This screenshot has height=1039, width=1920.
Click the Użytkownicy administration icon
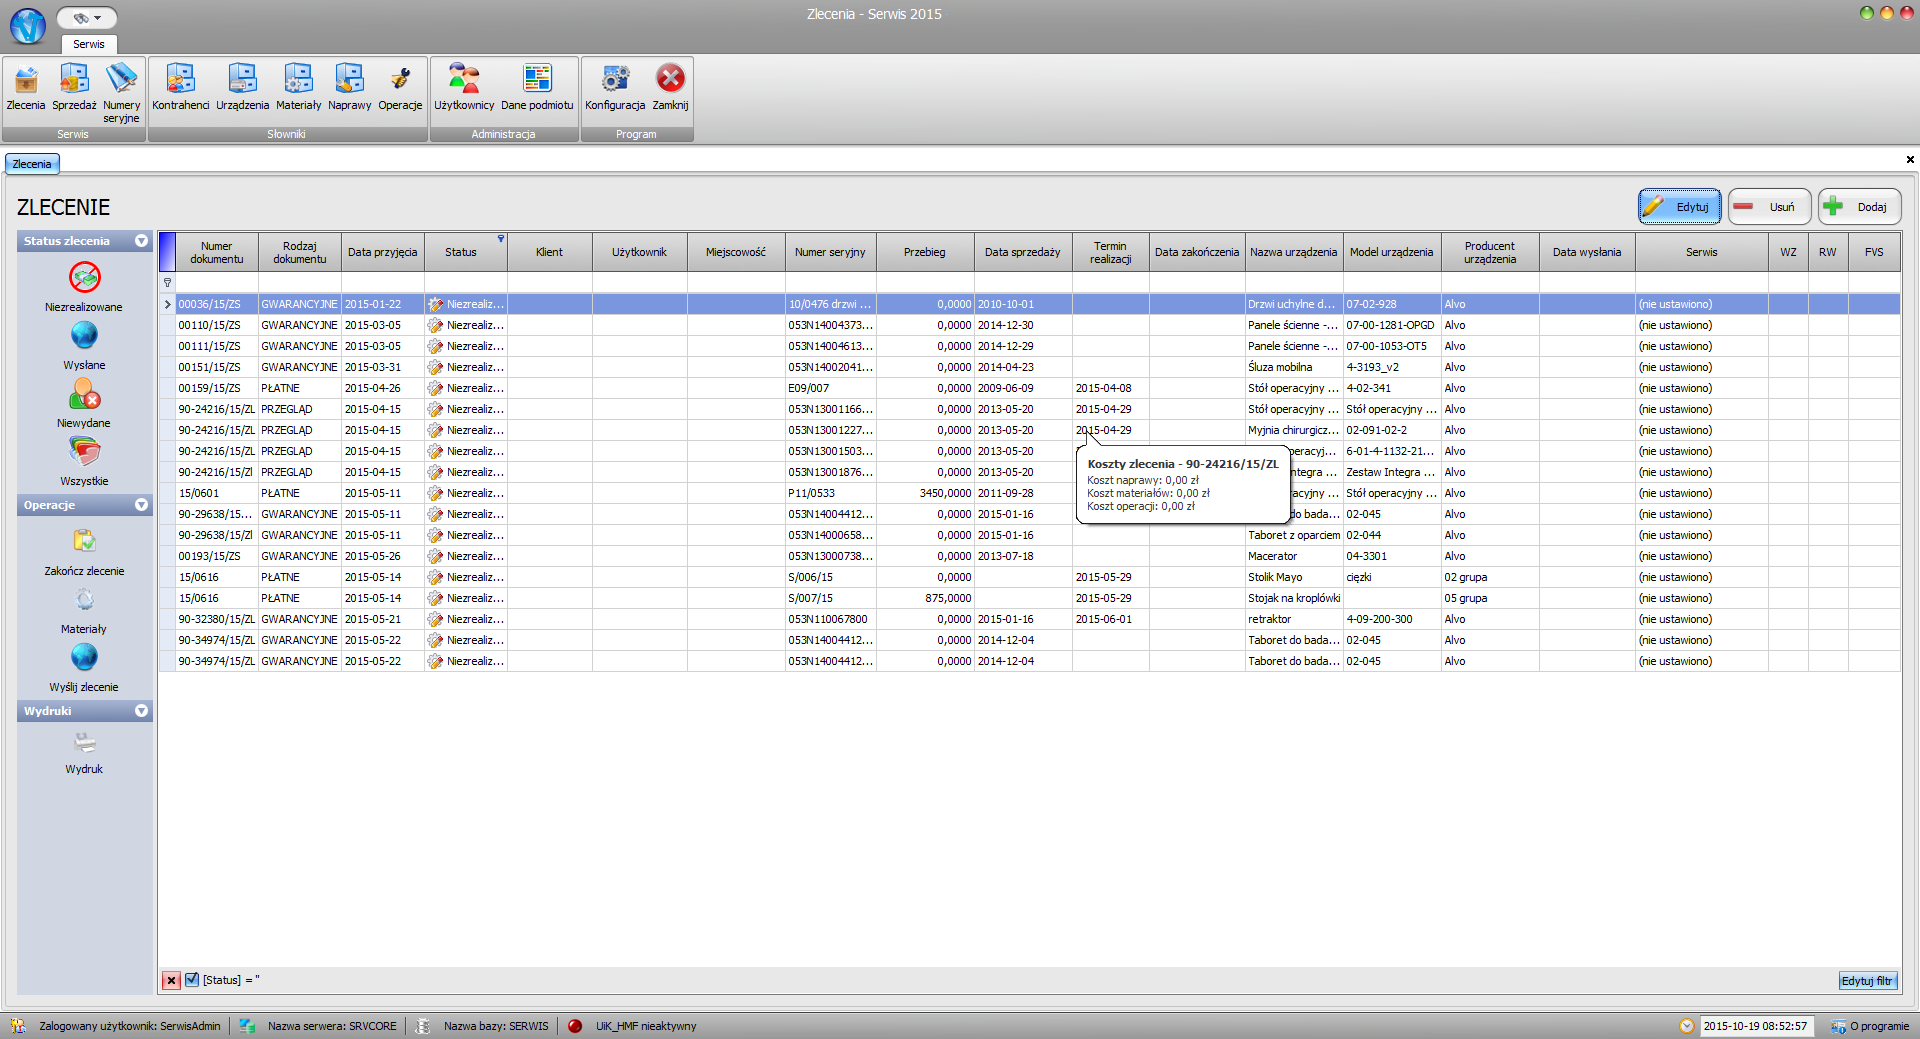(x=464, y=80)
